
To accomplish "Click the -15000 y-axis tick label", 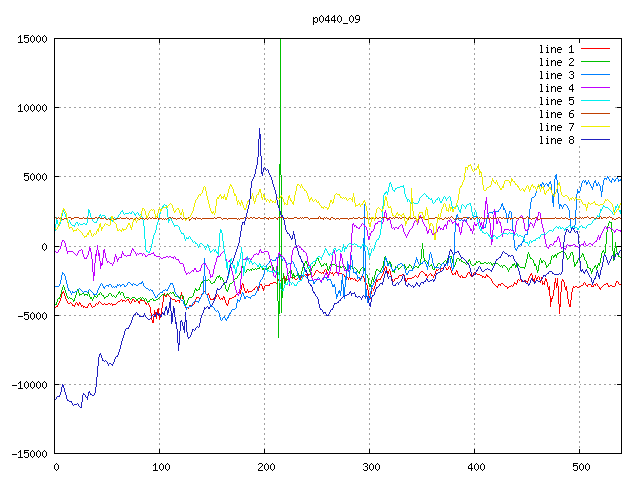I will 28,453.
